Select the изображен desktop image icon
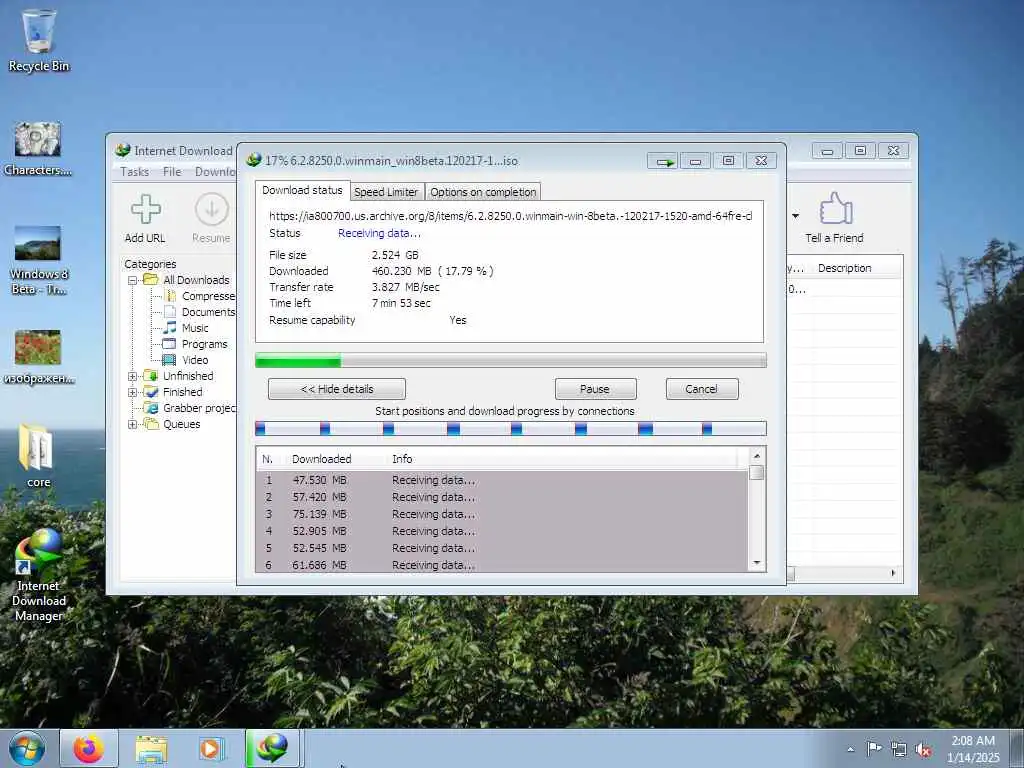Viewport: 1024px width, 768px height. point(38,357)
